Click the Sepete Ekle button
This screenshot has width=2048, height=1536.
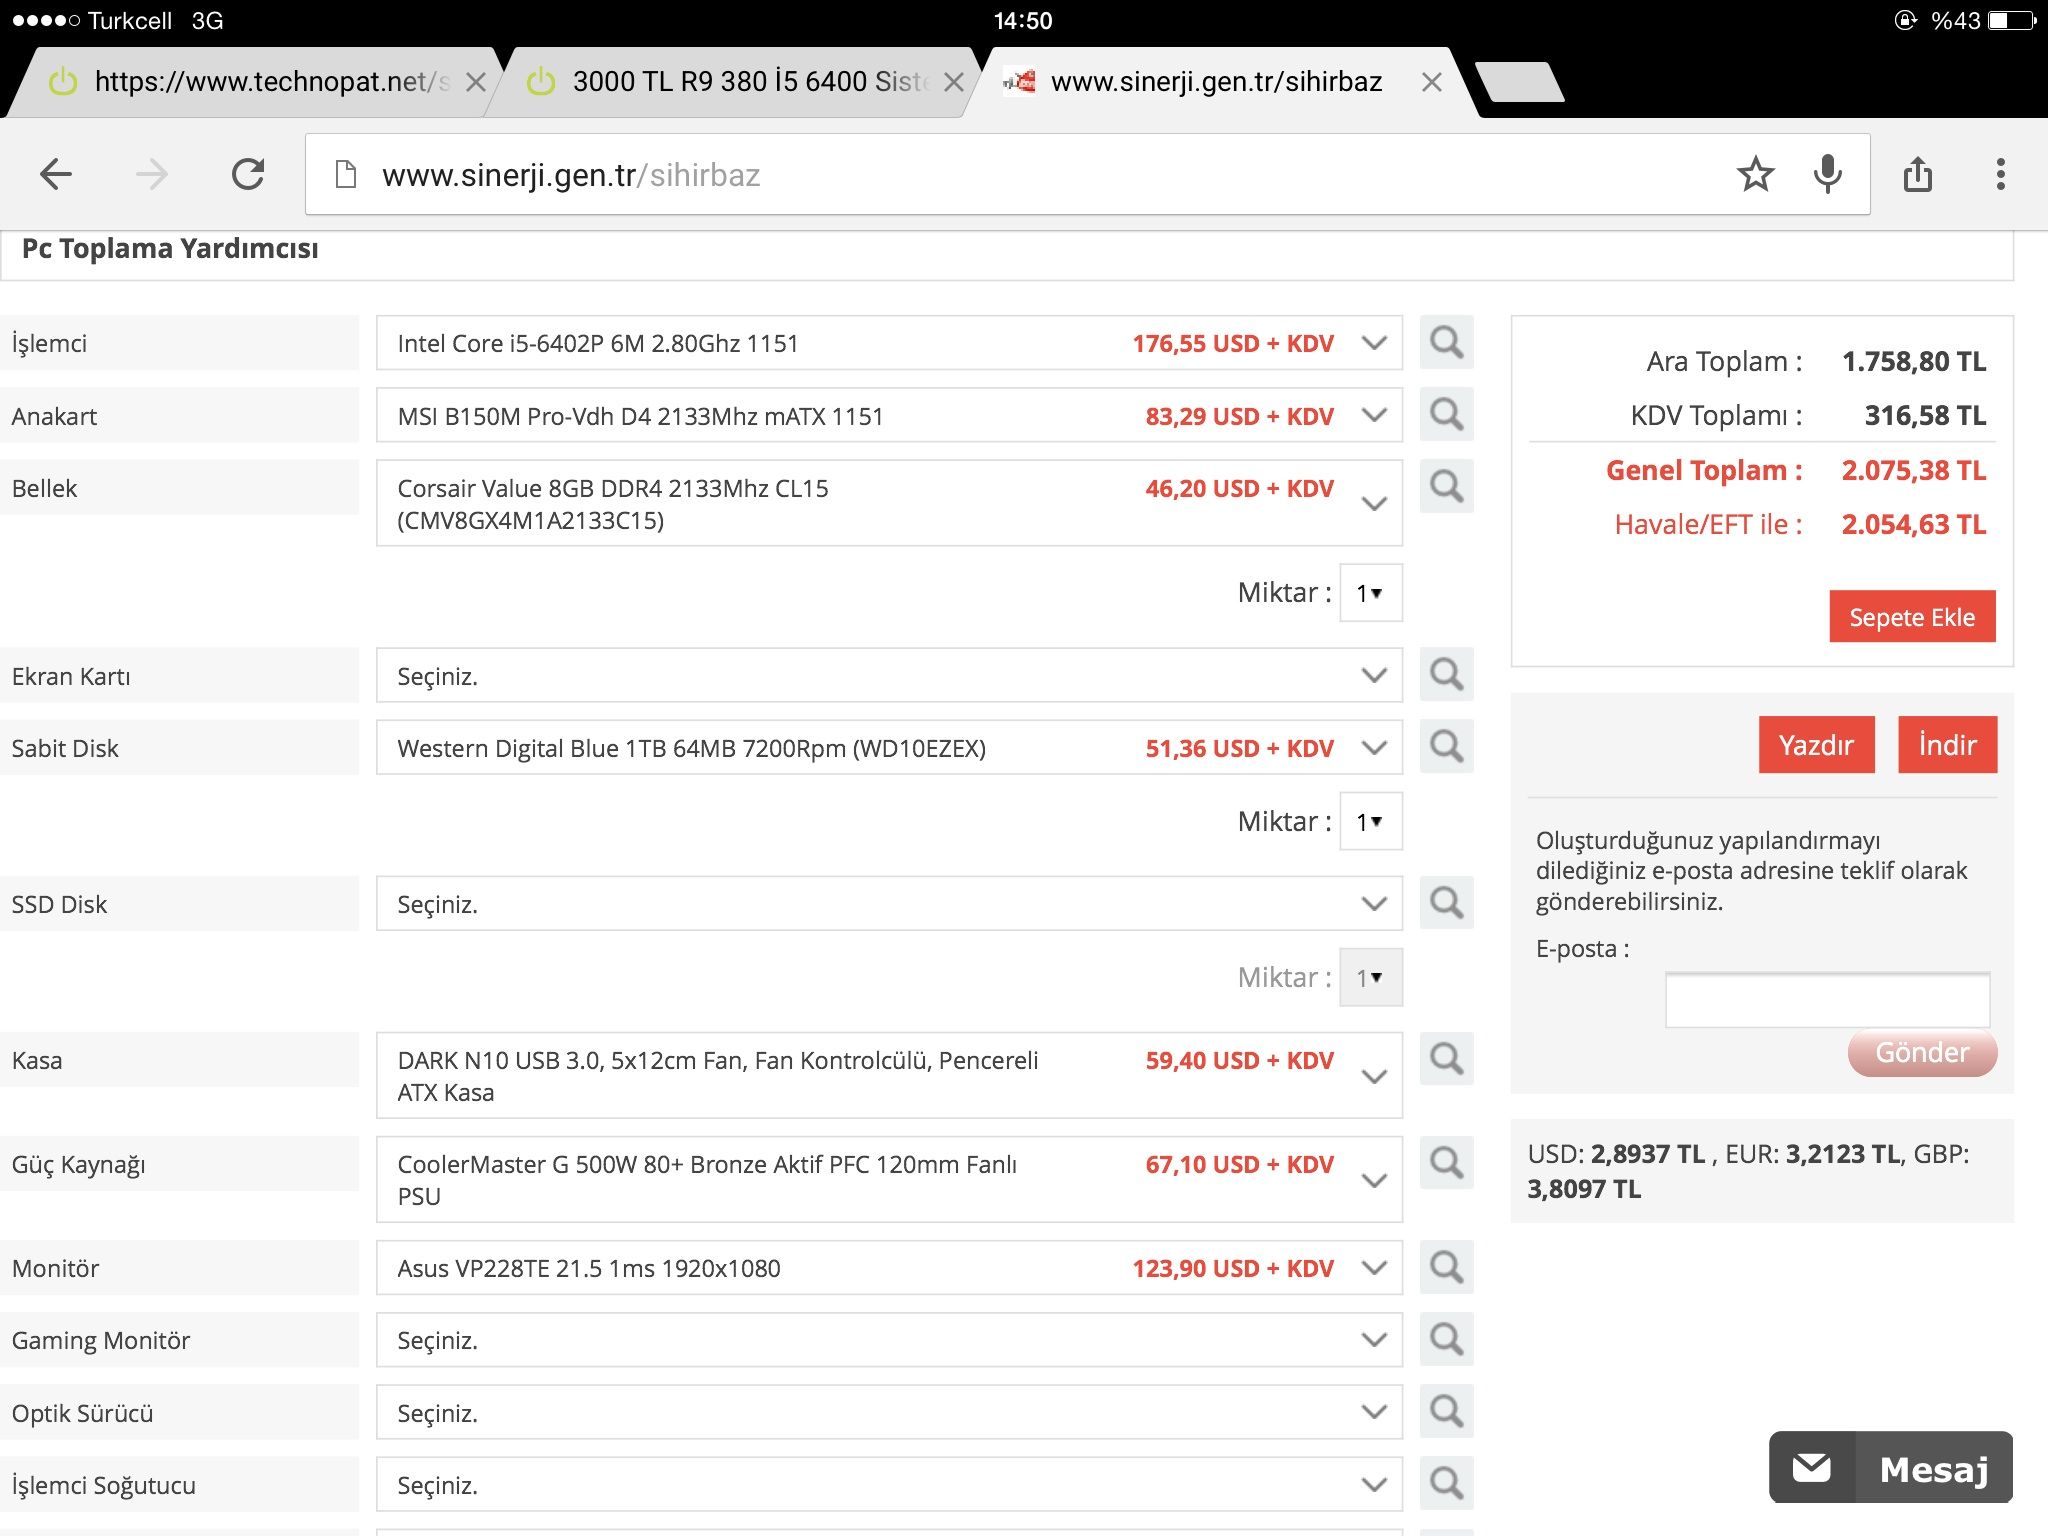click(1911, 617)
